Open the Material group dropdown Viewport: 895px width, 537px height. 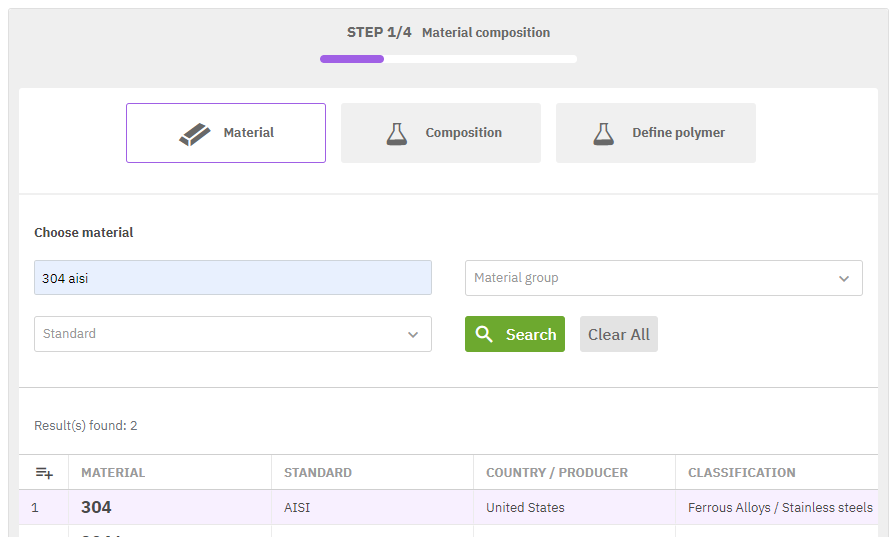663,278
